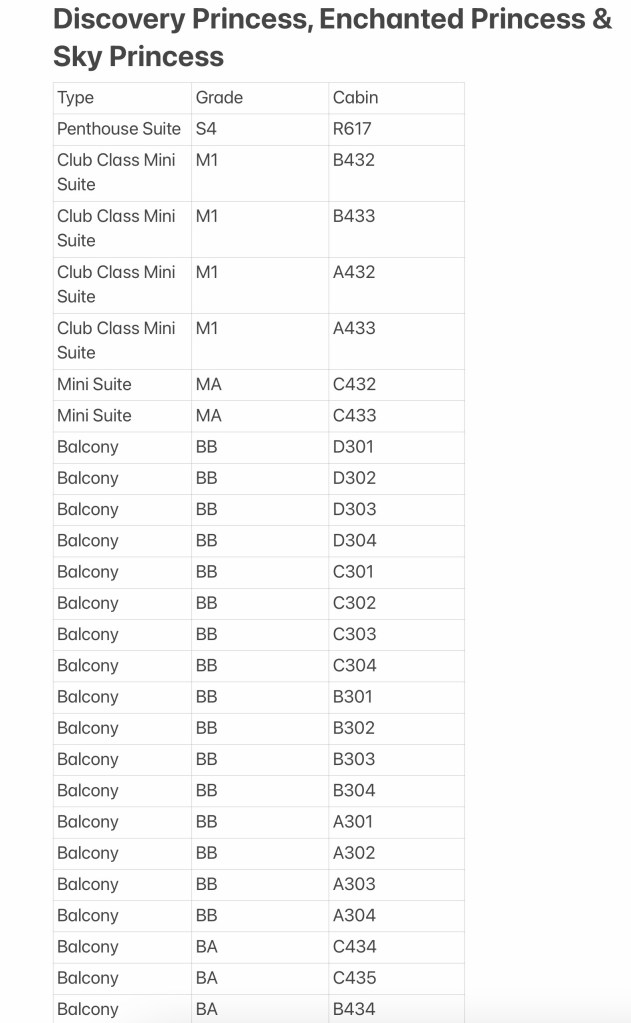
Task: Click the Cabin column header
Action: [355, 97]
